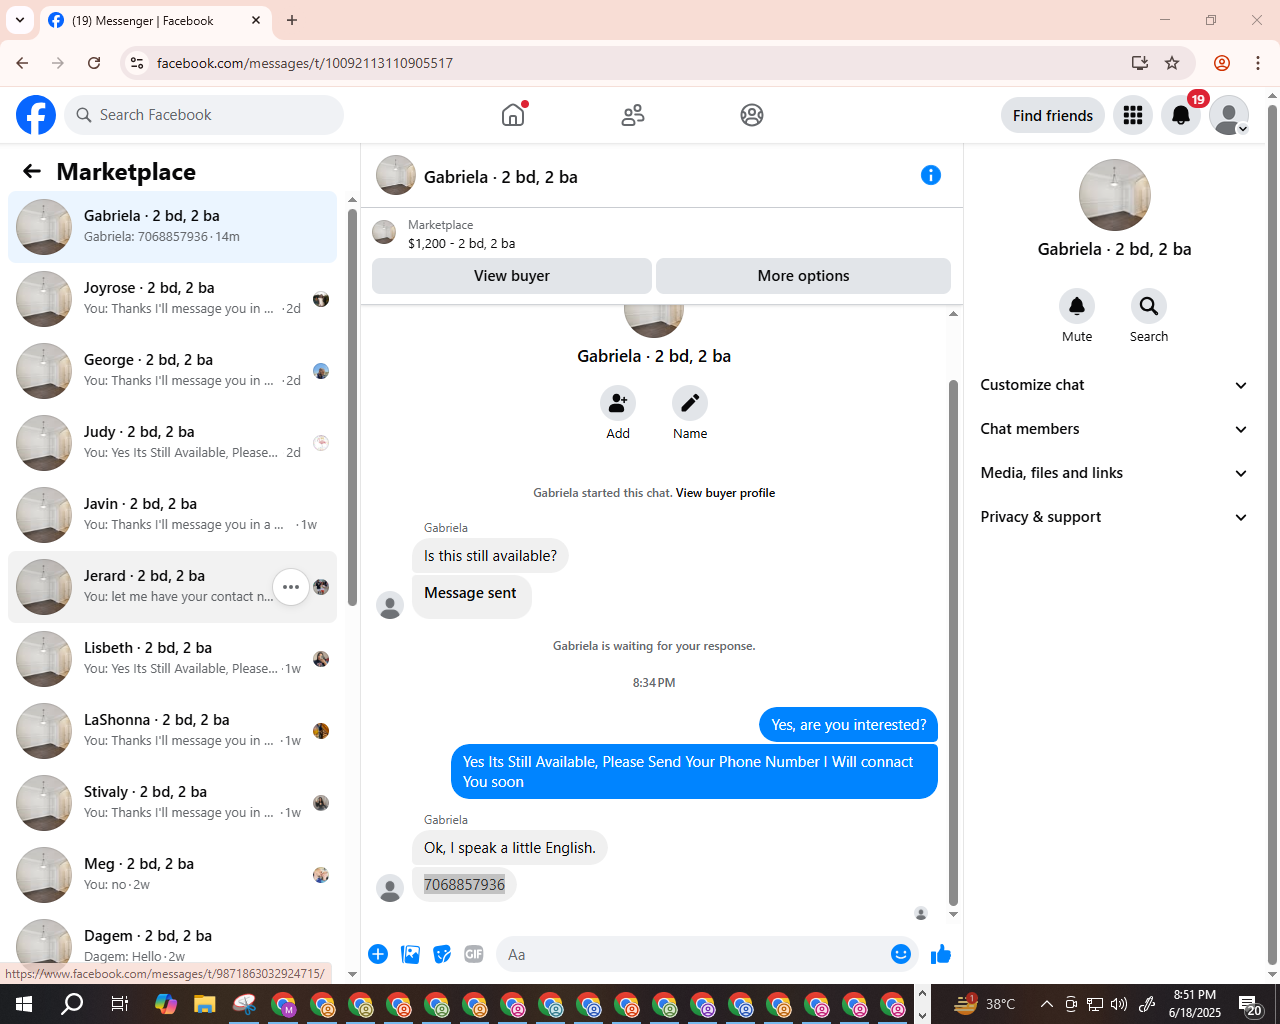
Task: Open the notifications bell
Action: point(1181,116)
